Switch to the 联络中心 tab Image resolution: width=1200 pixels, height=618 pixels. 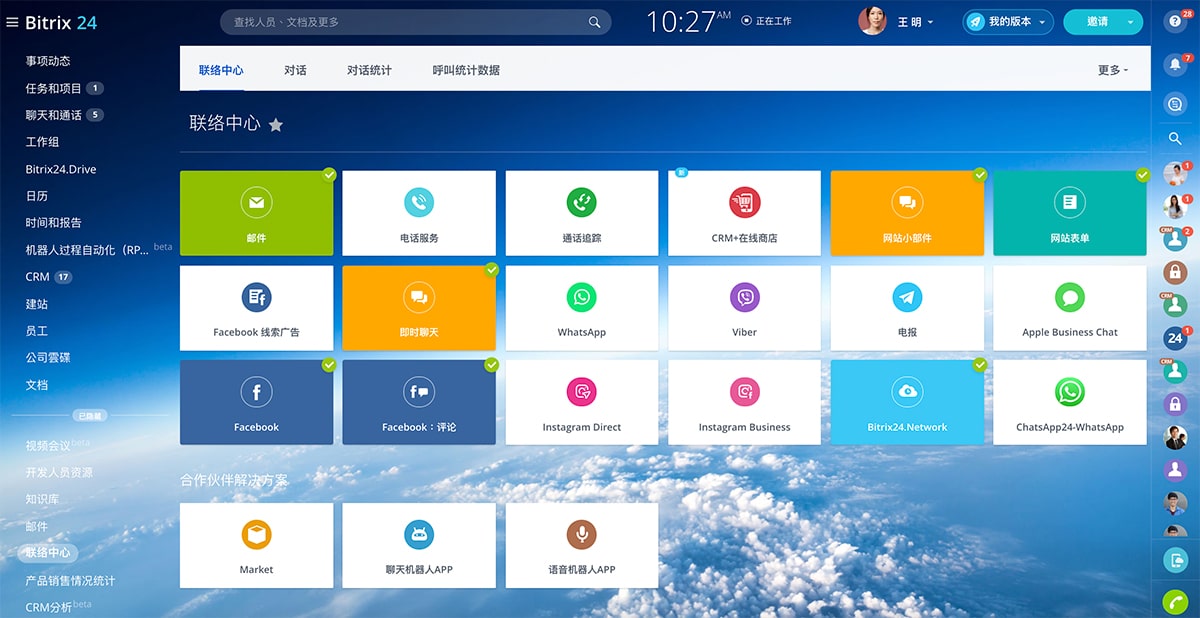[x=221, y=70]
